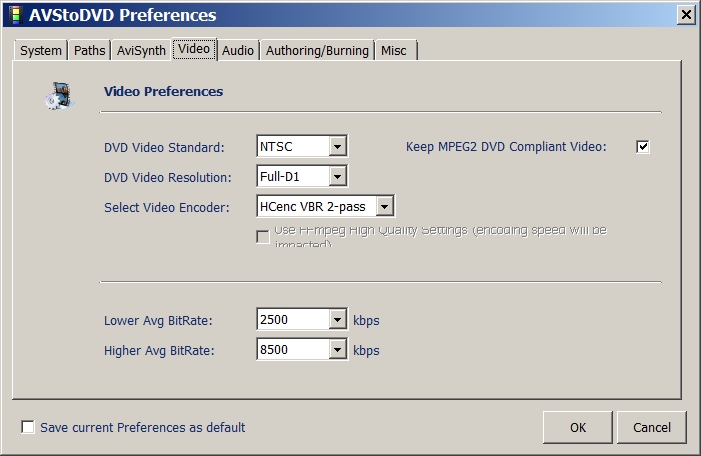Click the Higher Avg BitRate value field
Screen dimensions: 701x456
292,351
